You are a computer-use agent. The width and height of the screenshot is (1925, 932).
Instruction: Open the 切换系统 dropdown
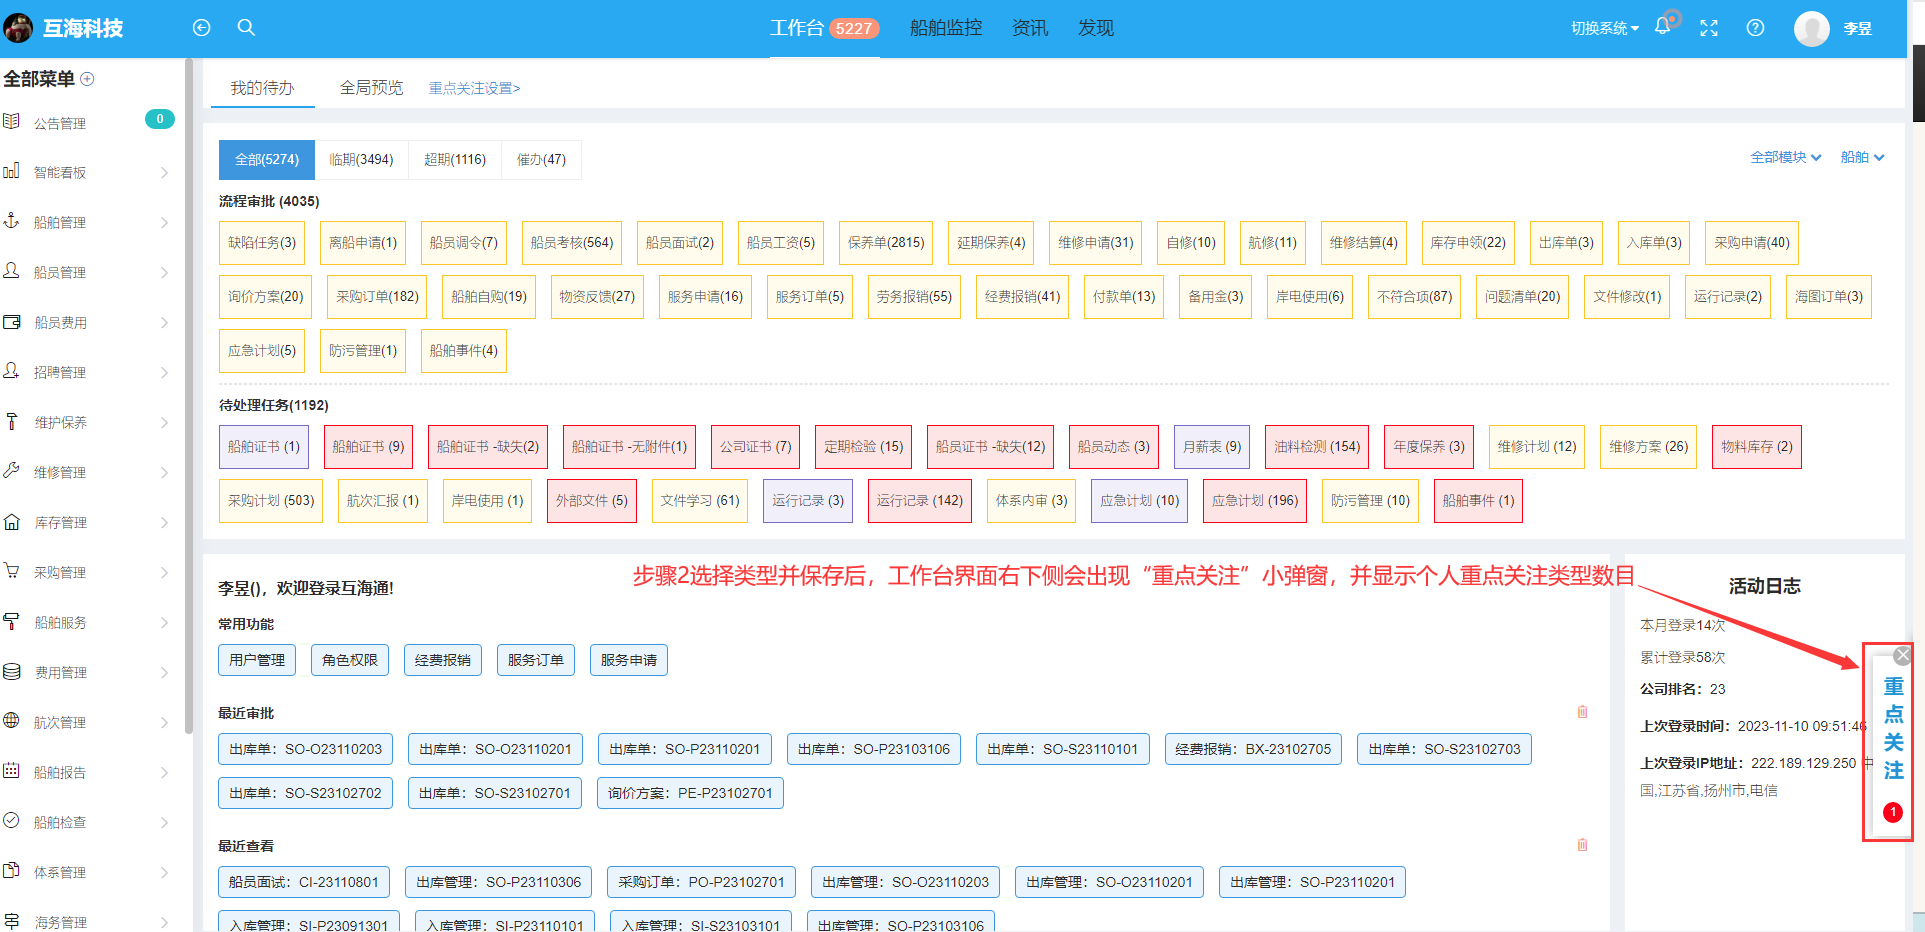1604,28
